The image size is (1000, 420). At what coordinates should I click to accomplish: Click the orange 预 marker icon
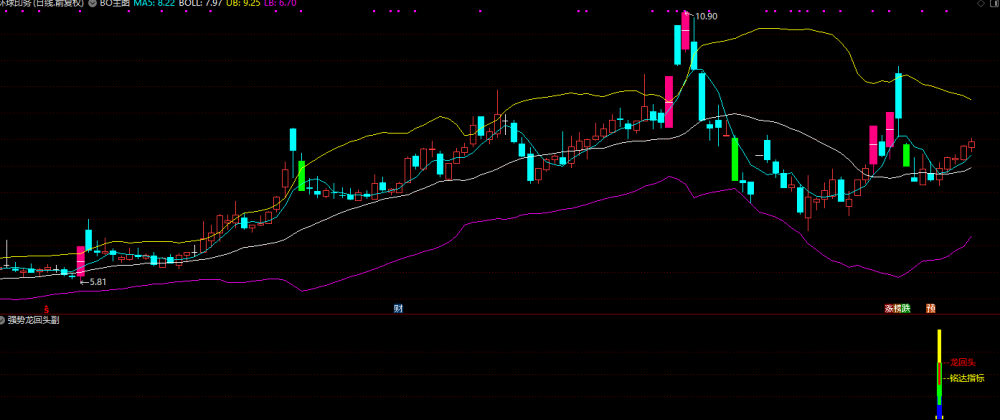(930, 309)
